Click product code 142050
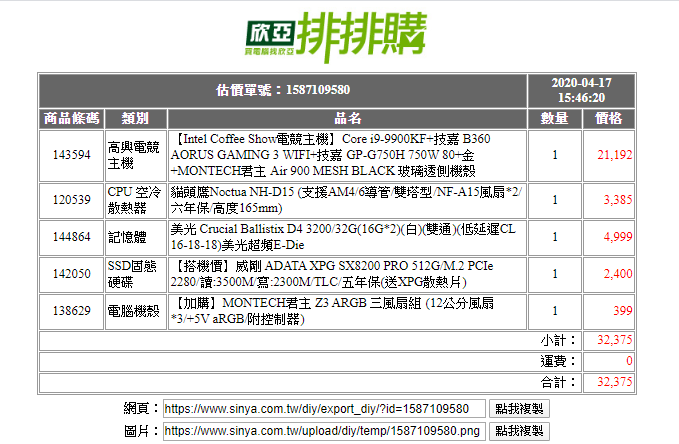Screen dimensions: 679x444 tap(71, 274)
